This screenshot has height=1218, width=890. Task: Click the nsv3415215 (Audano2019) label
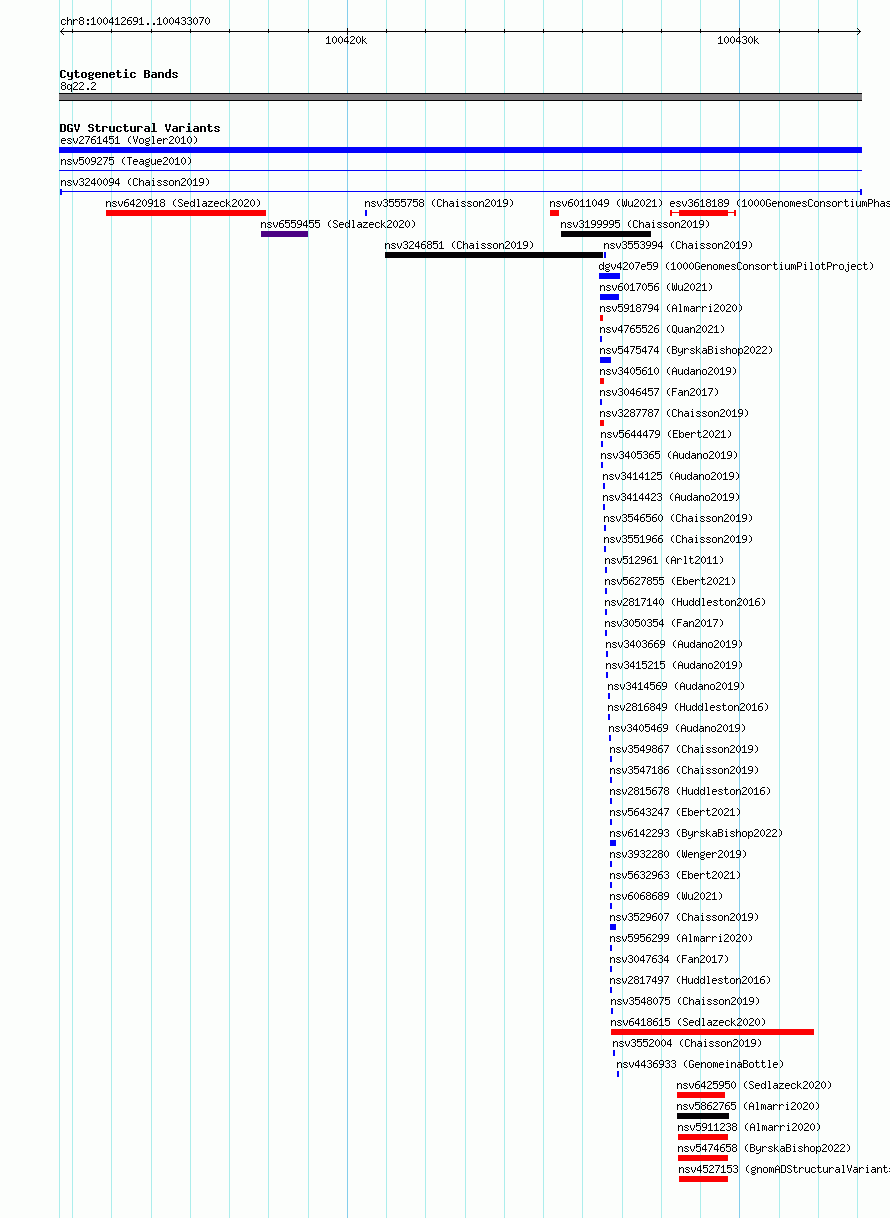coord(675,665)
